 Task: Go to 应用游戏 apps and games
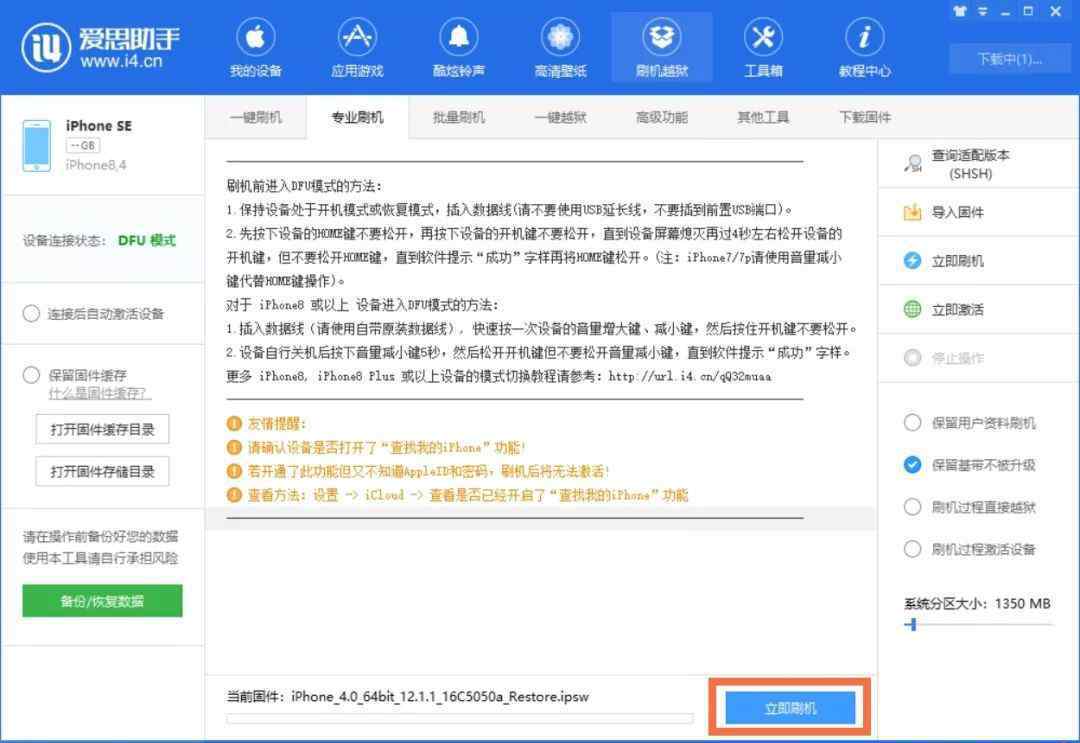357,48
